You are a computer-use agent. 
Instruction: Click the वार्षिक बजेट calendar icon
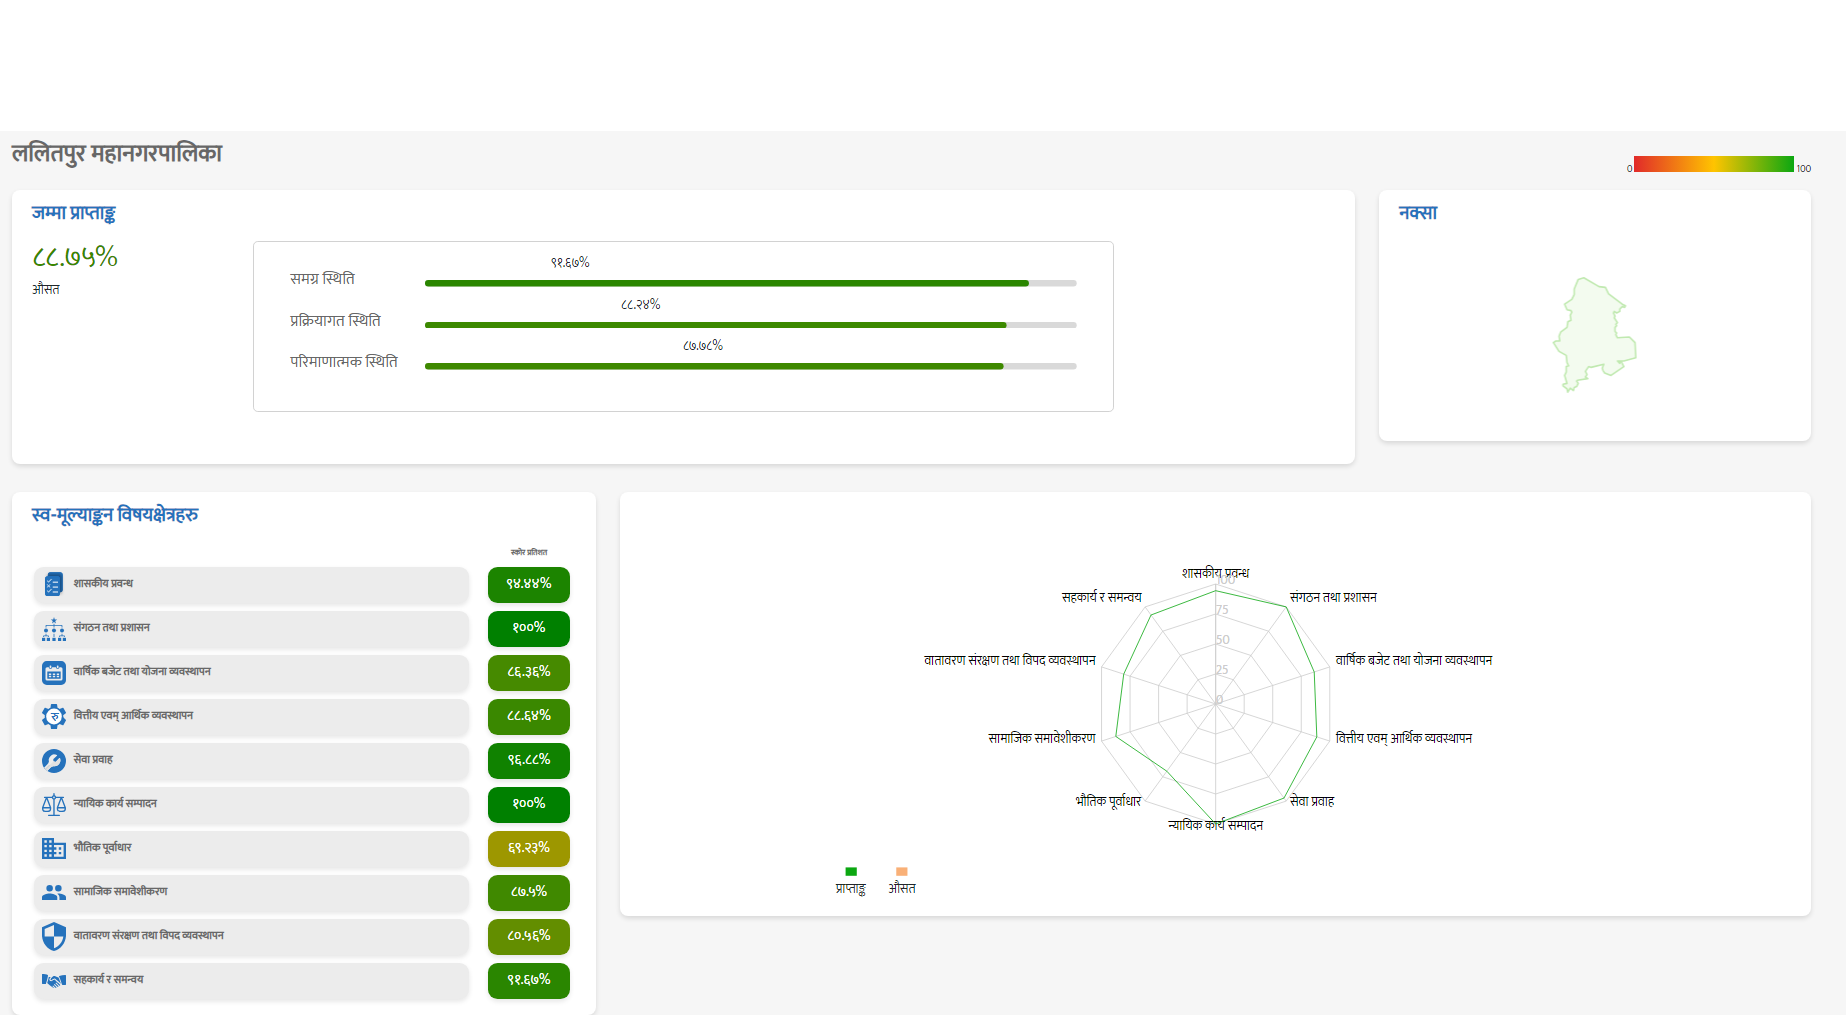[54, 673]
